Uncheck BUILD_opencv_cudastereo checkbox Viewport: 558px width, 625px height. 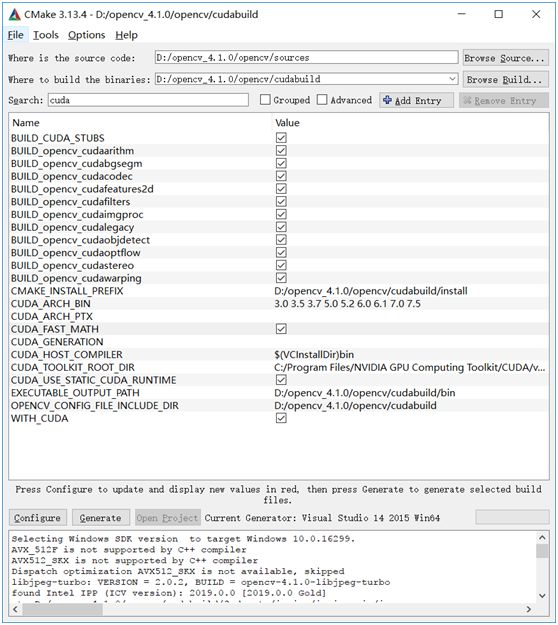point(281,265)
